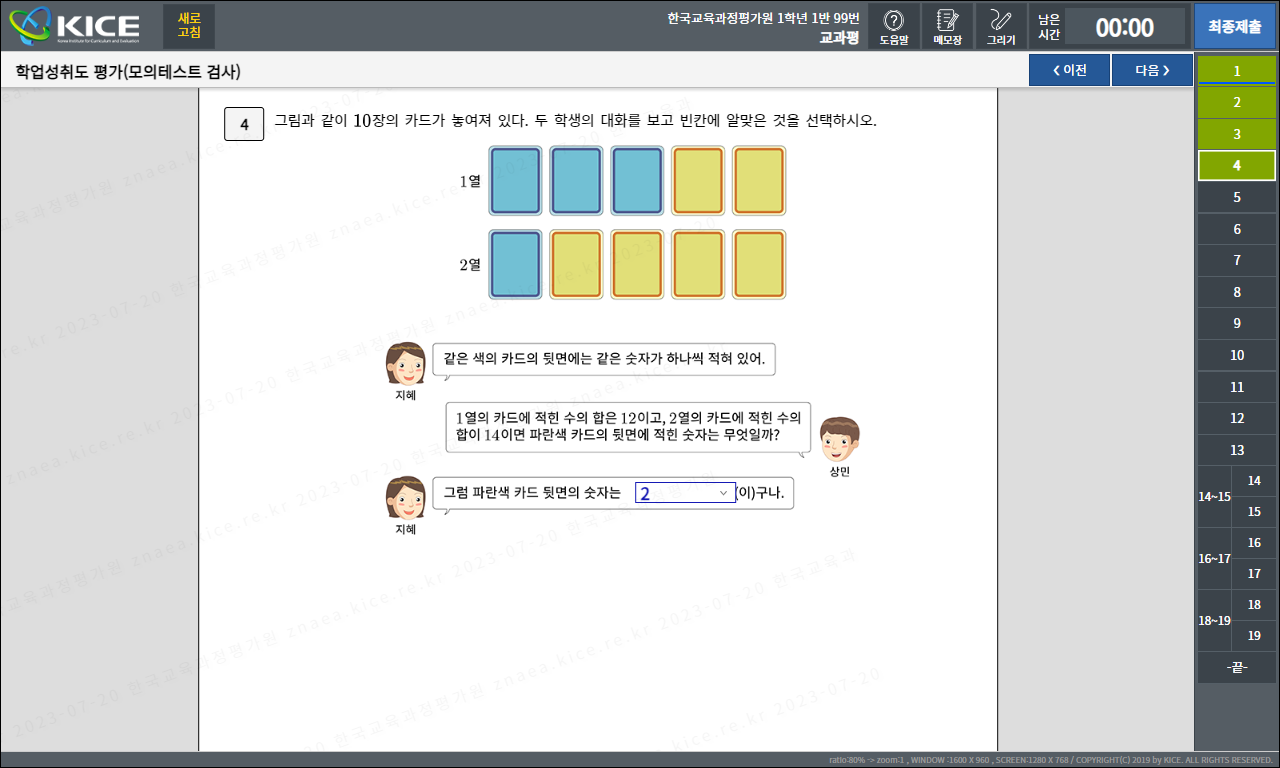
Task: Click the blue card in 2열
Action: [x=515, y=264]
